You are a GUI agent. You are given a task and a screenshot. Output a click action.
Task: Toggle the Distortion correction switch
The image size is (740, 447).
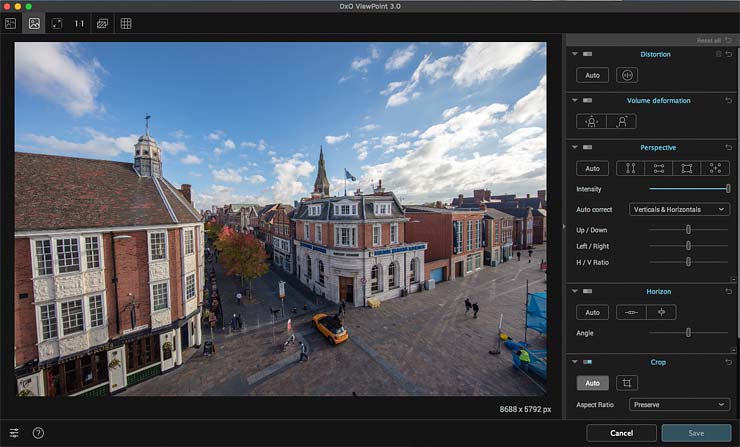[x=588, y=54]
